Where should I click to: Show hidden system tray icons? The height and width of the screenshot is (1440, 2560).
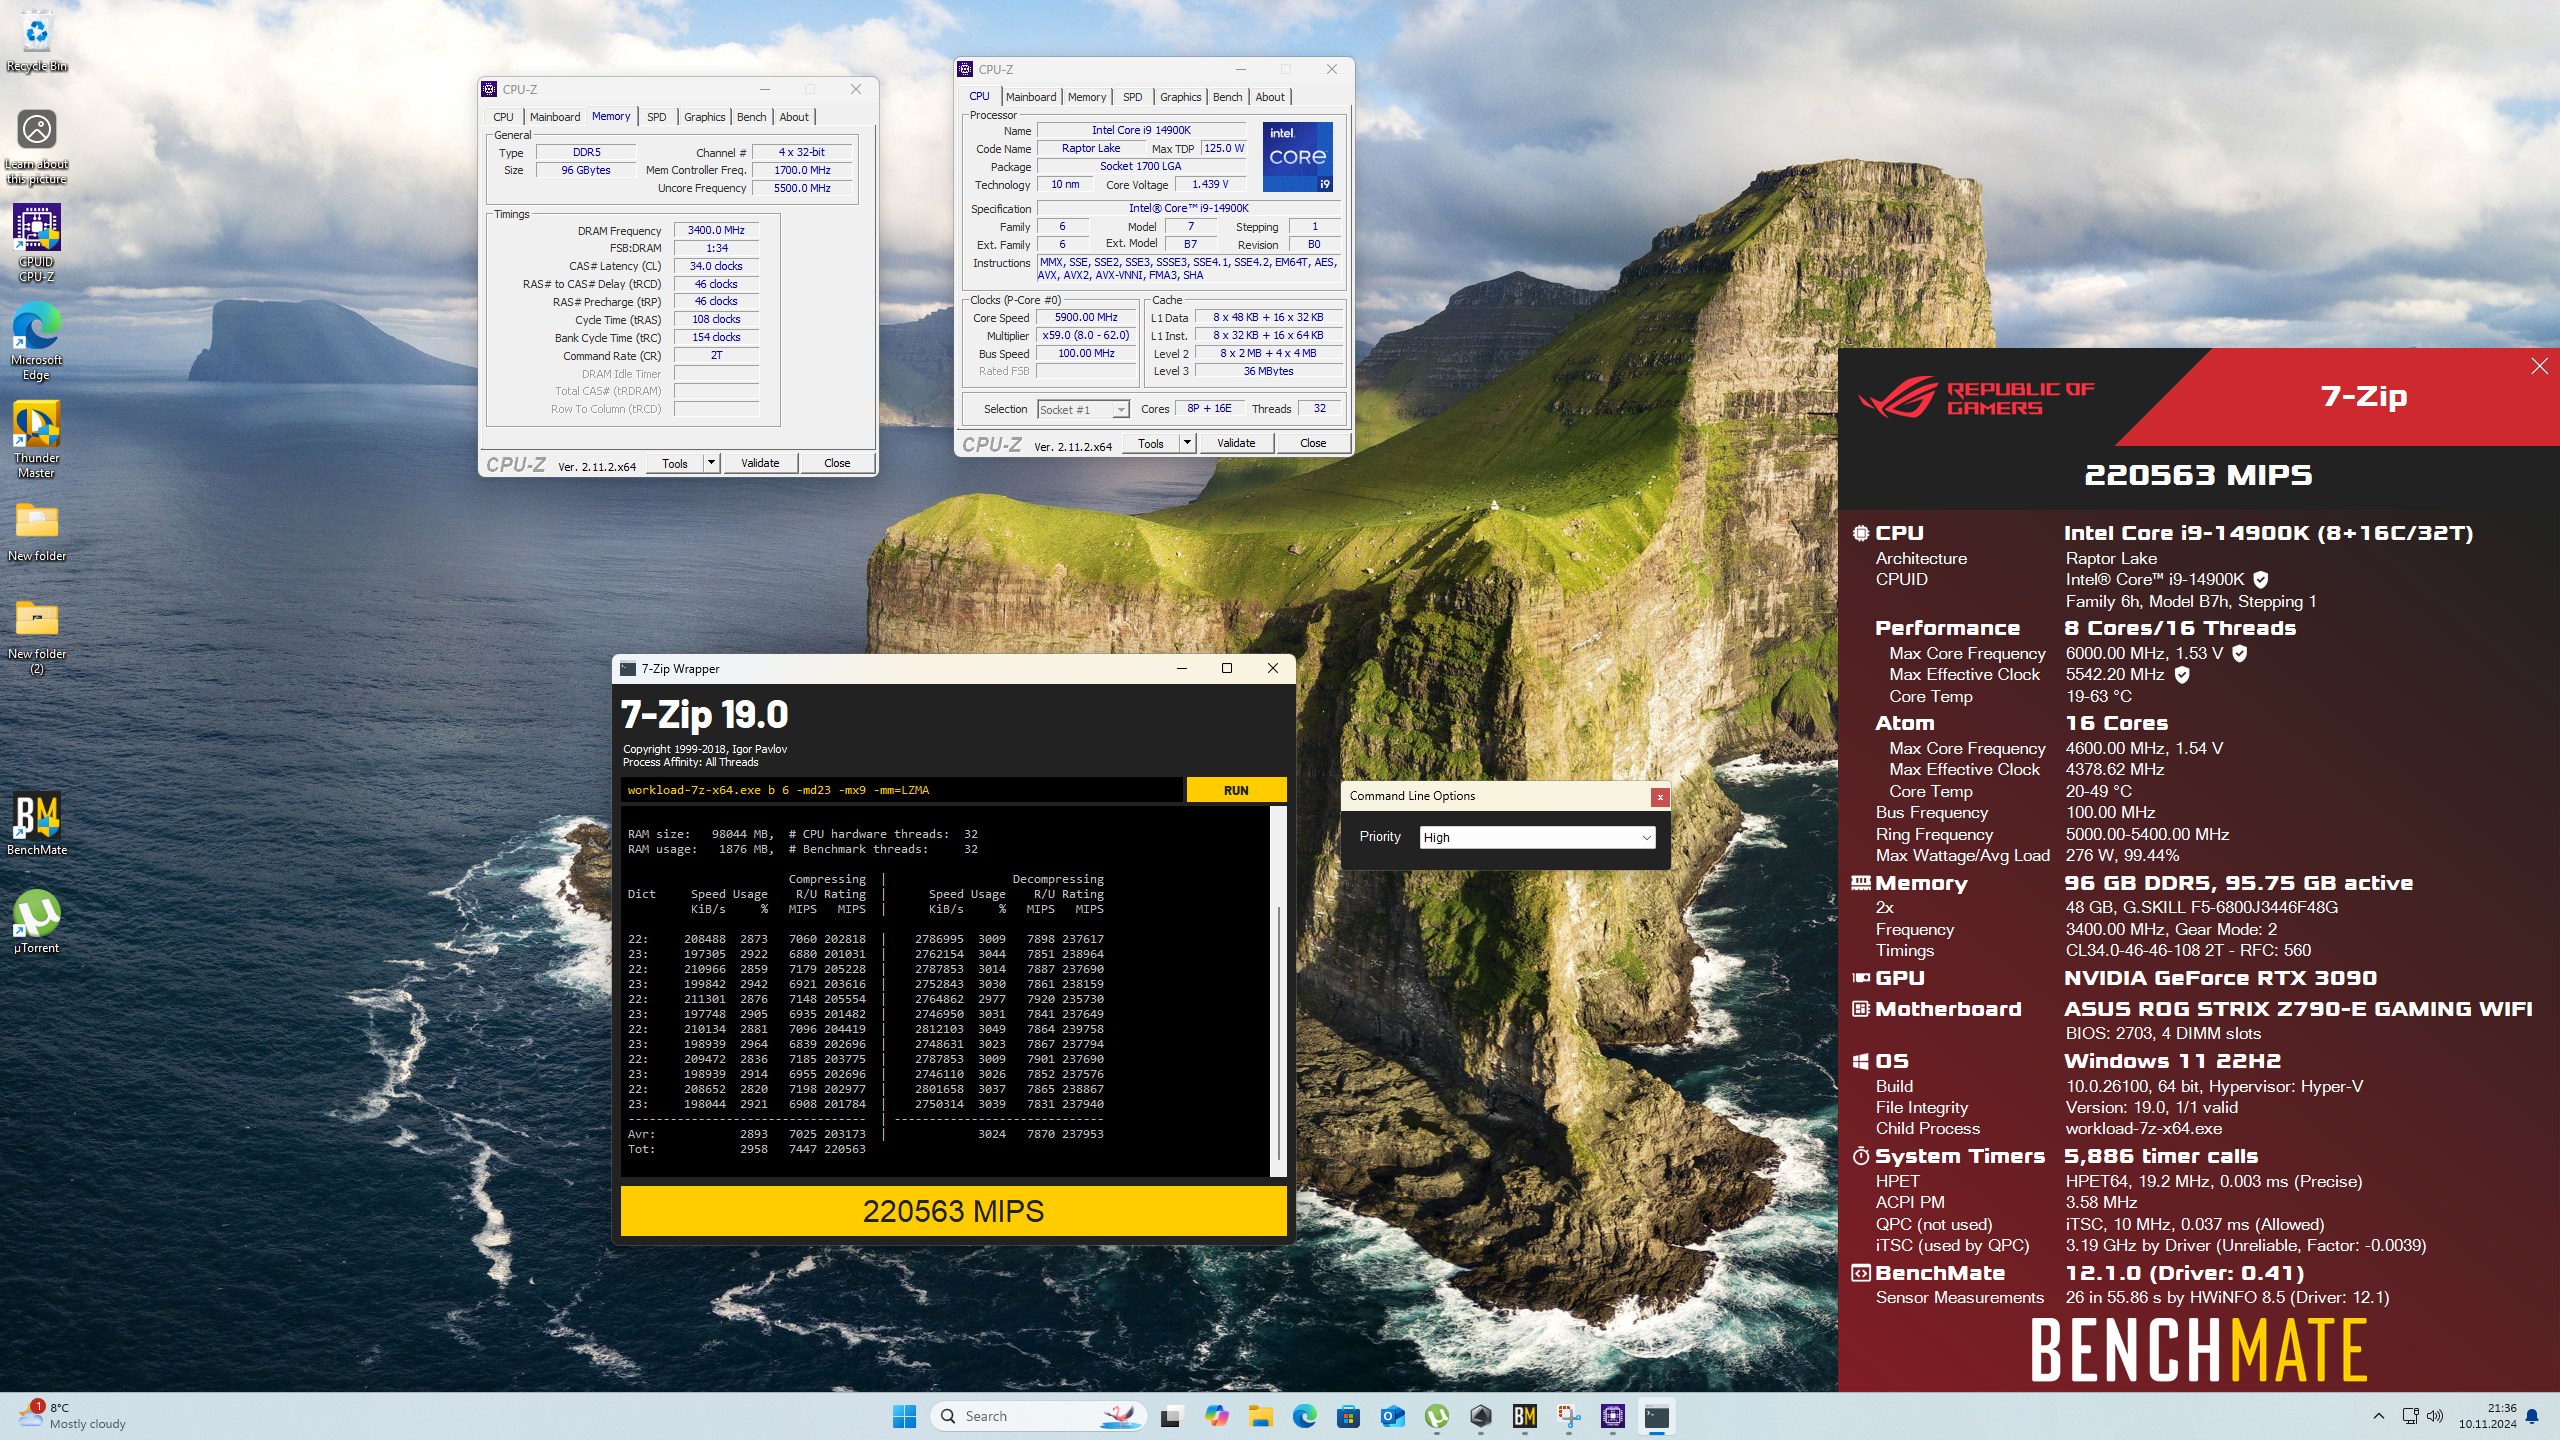click(x=2379, y=1416)
